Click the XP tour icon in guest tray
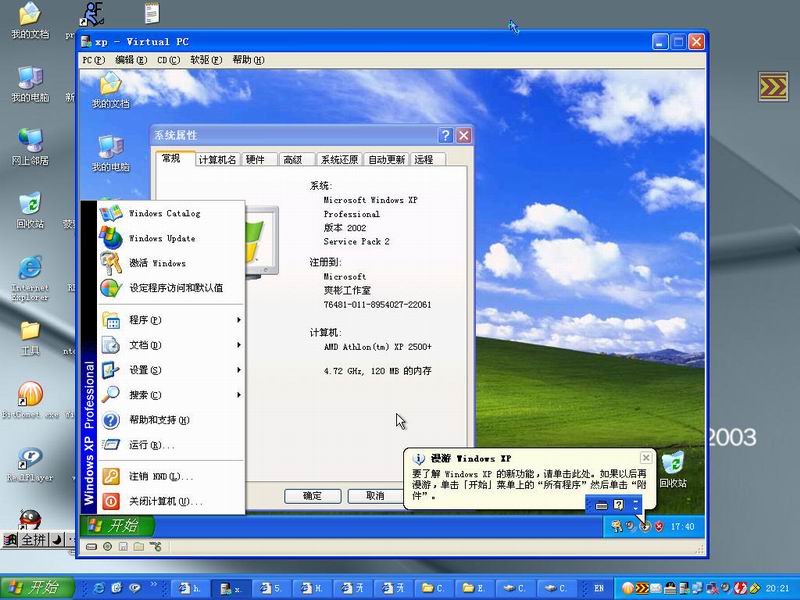This screenshot has height=600, width=800. (x=645, y=526)
